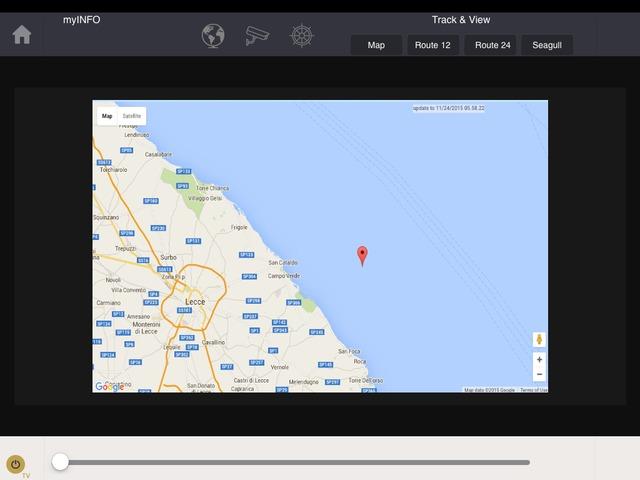The height and width of the screenshot is (480, 640).
Task: Go to the home screen icon
Action: [22, 35]
